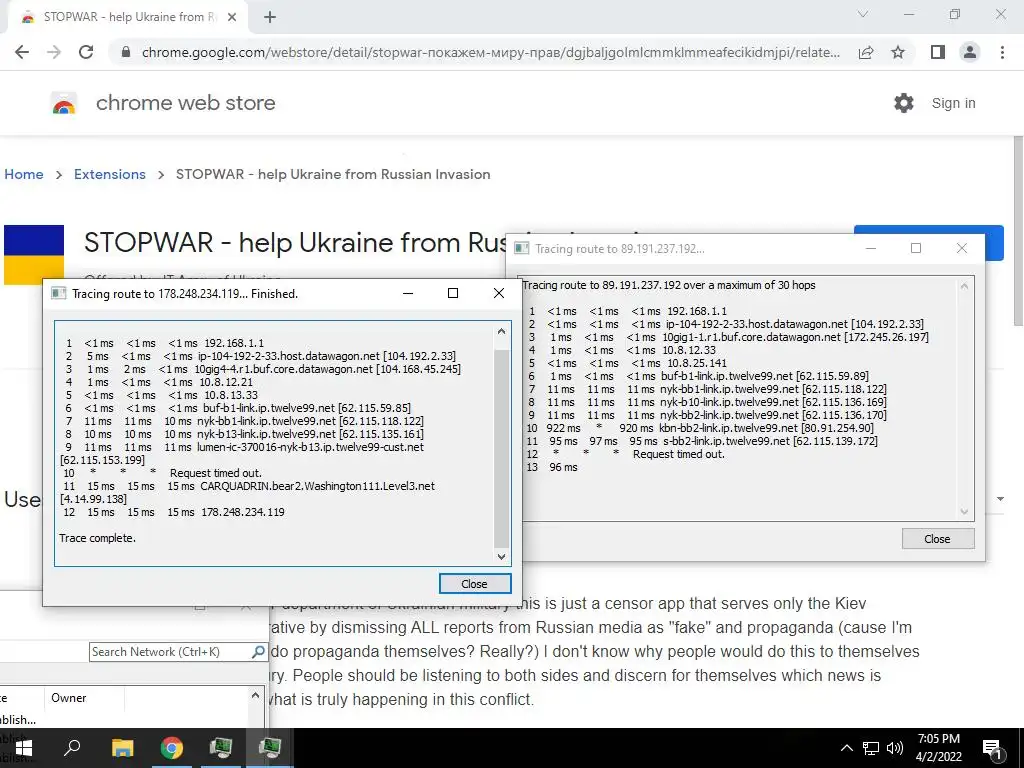Click the Ukraine flag extension icon

(34, 255)
